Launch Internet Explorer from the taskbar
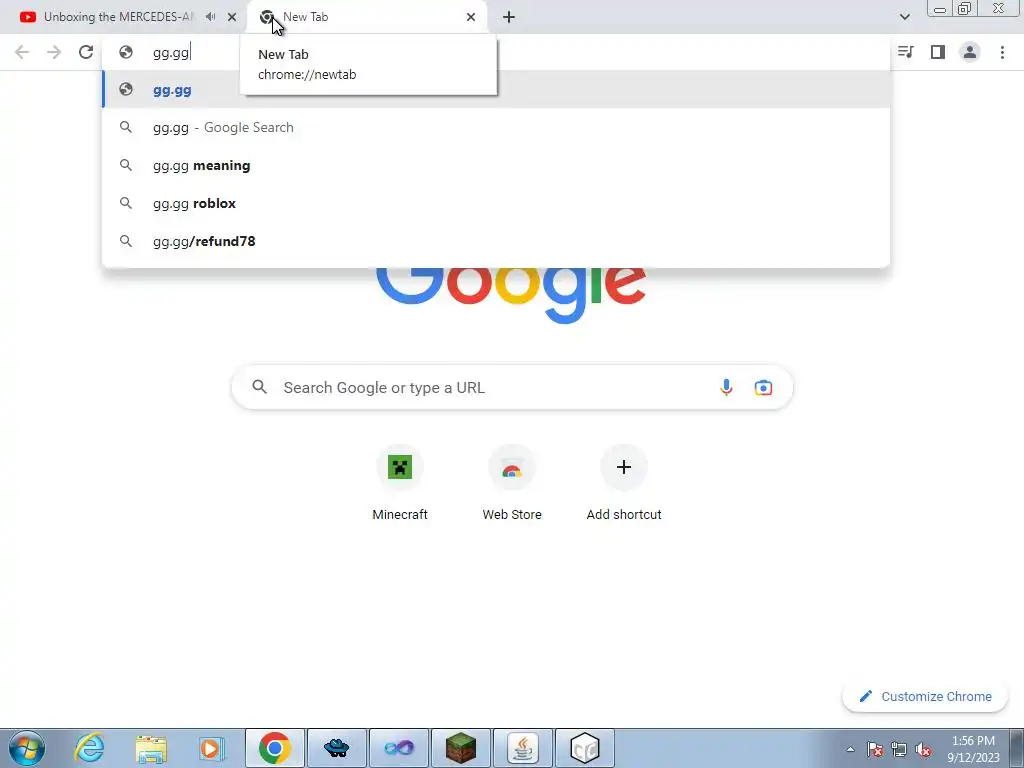 pos(89,748)
